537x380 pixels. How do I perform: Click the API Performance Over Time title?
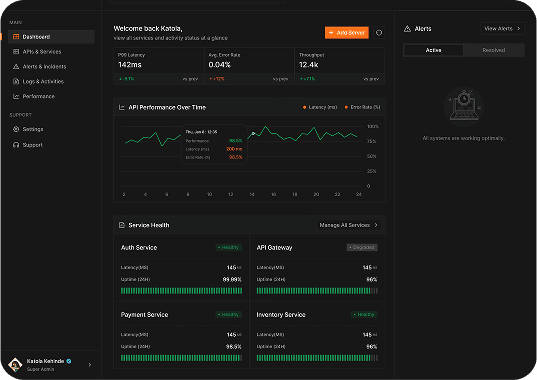(x=167, y=107)
